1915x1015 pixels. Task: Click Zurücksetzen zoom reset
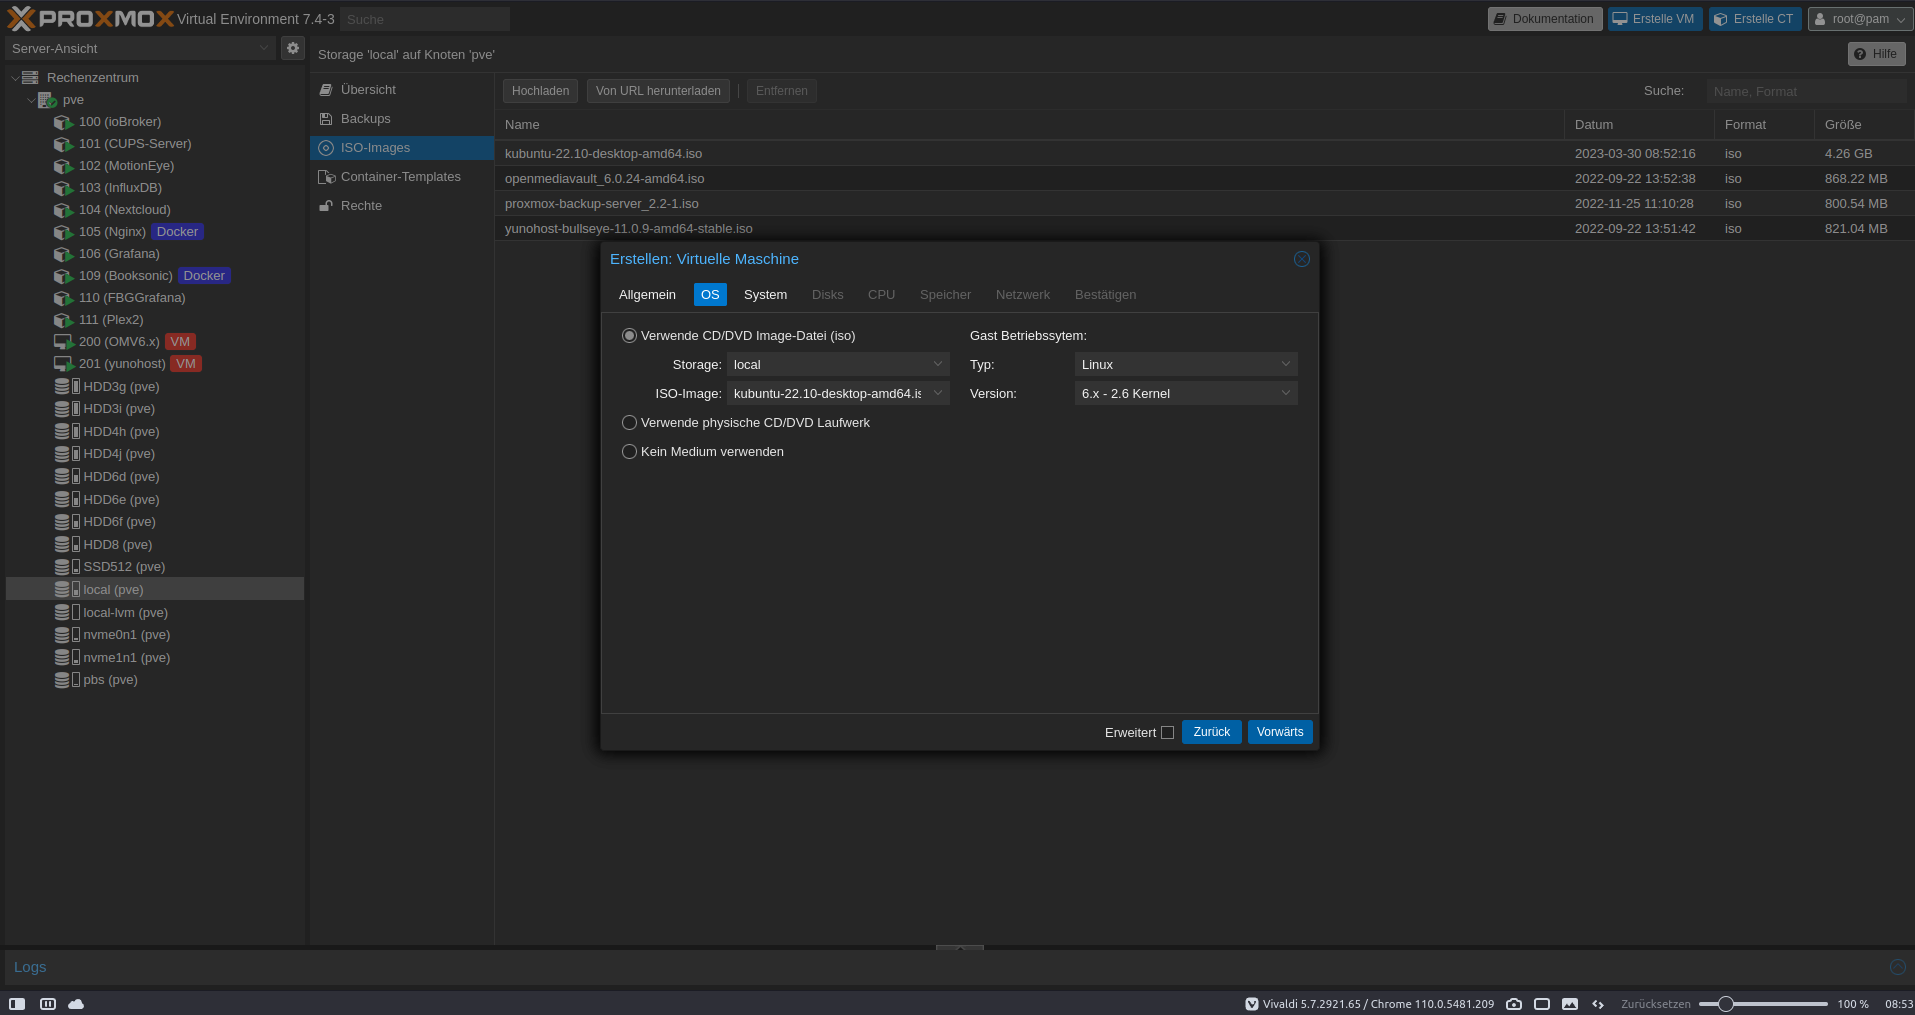click(x=1656, y=1004)
